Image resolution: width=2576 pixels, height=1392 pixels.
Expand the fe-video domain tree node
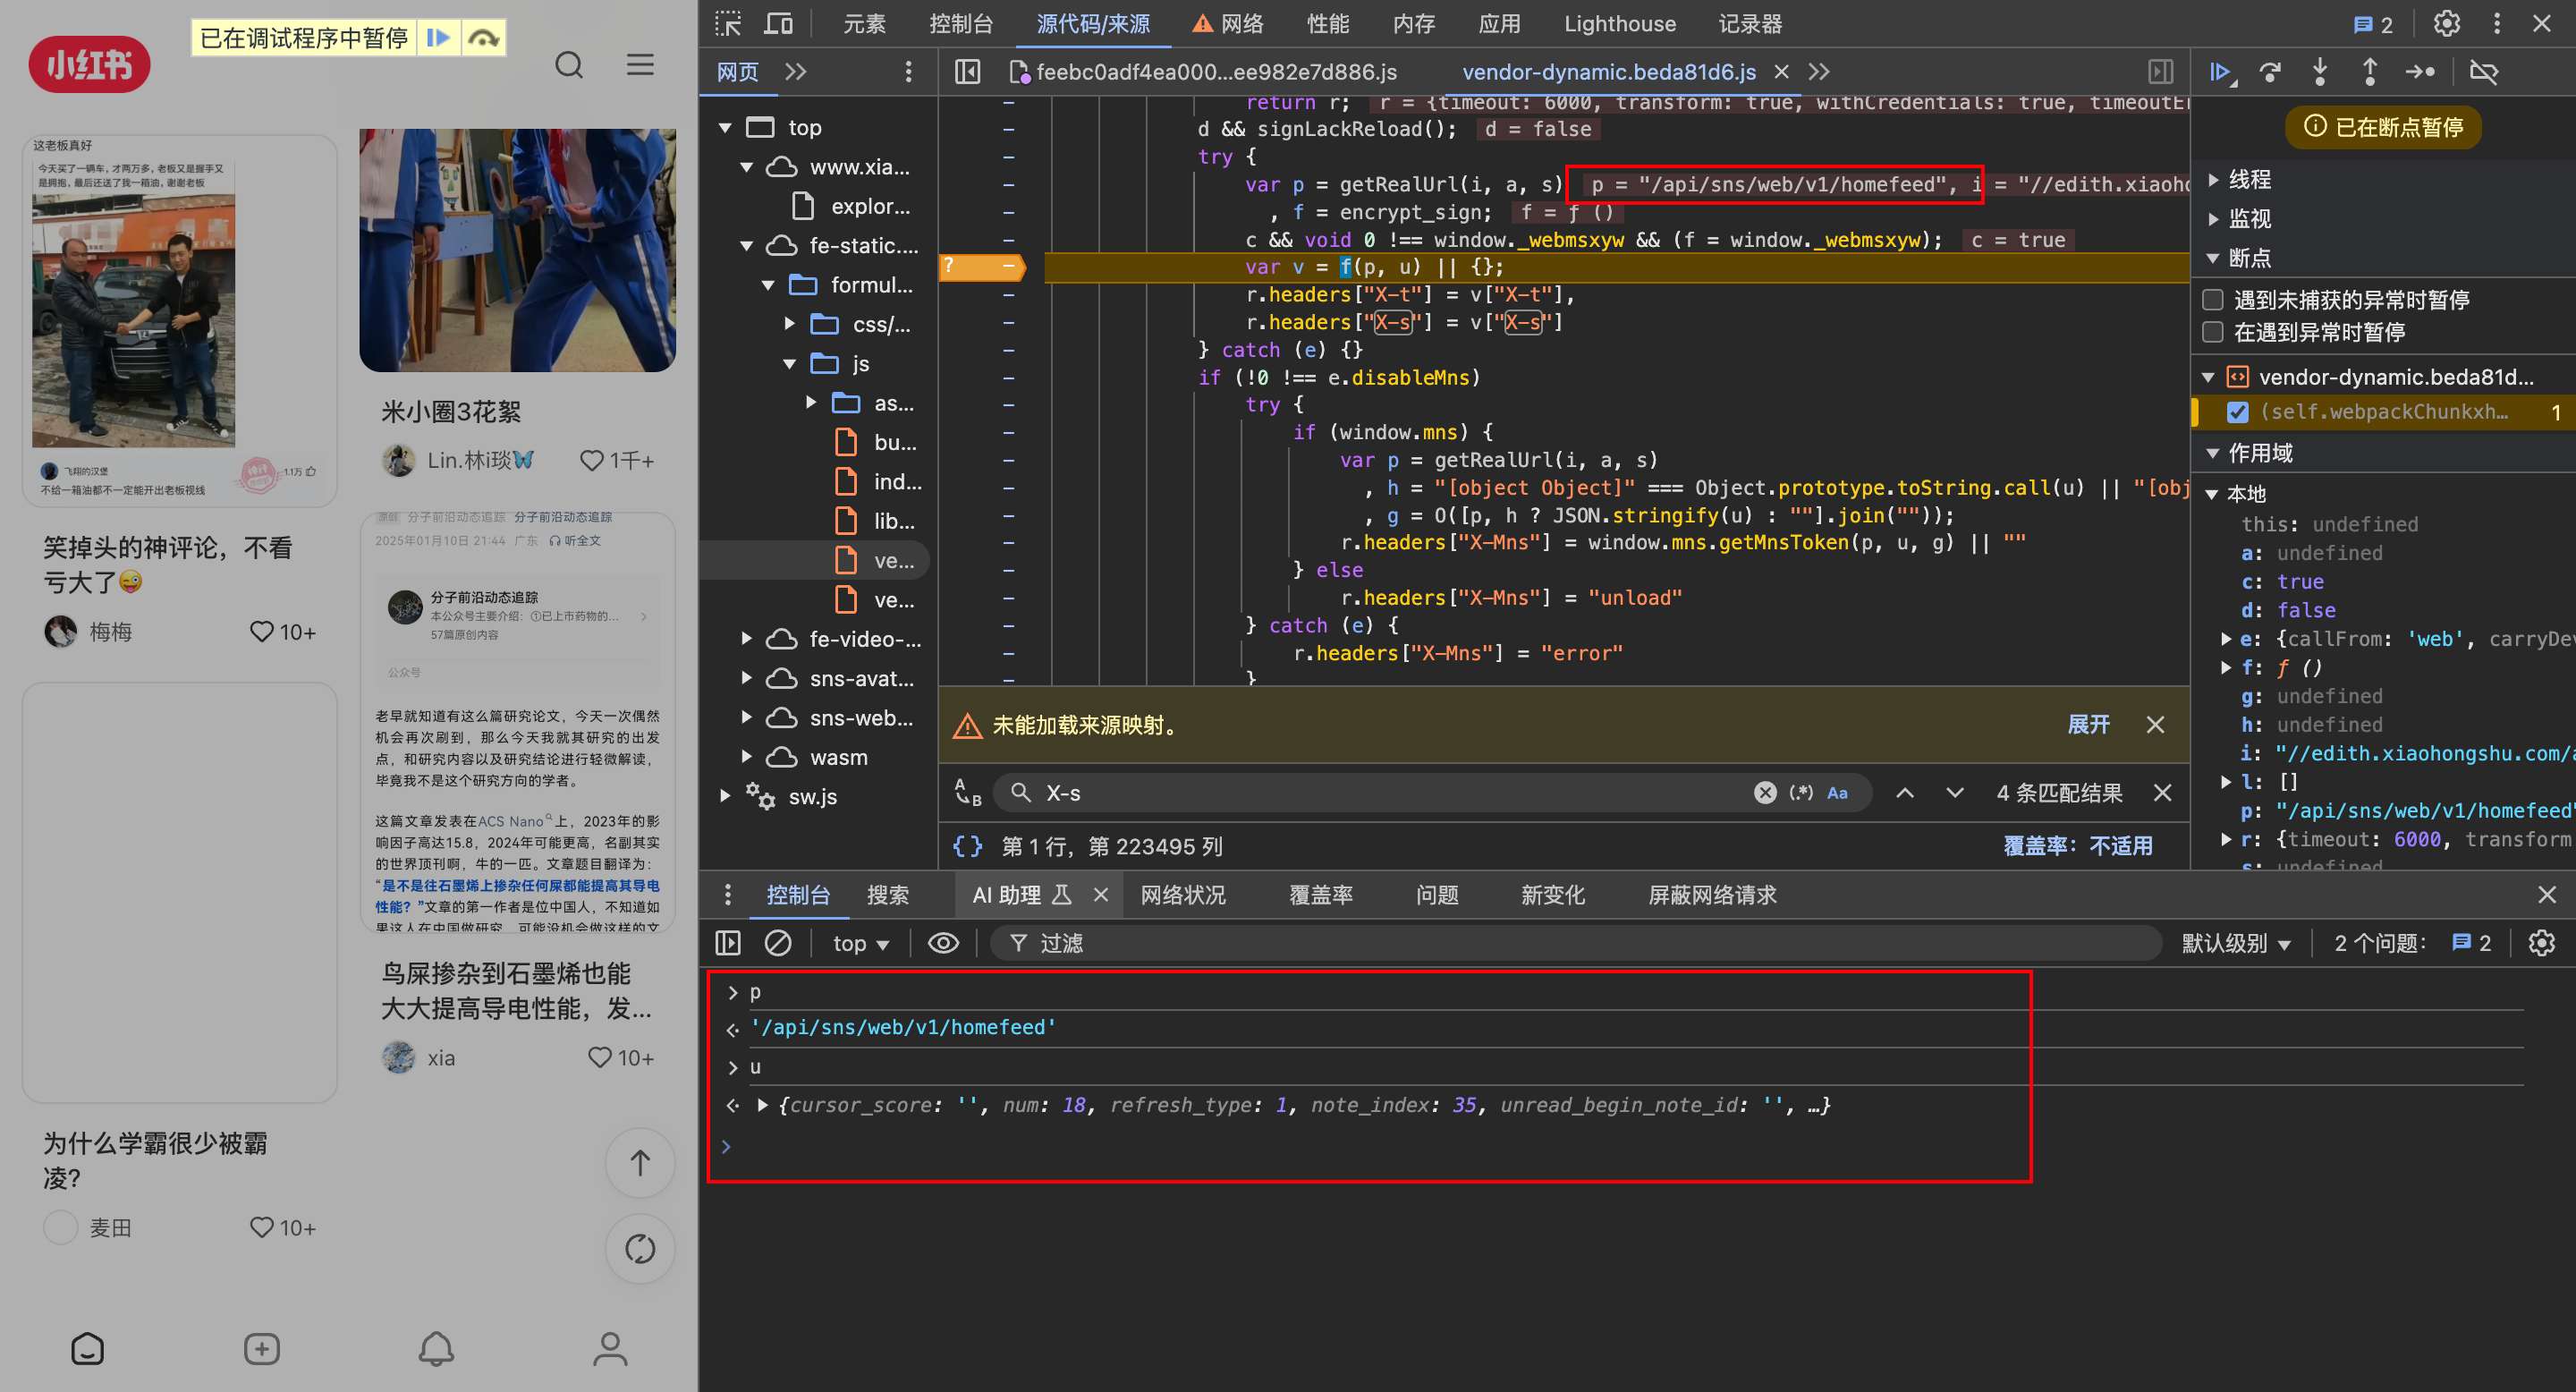click(x=747, y=639)
